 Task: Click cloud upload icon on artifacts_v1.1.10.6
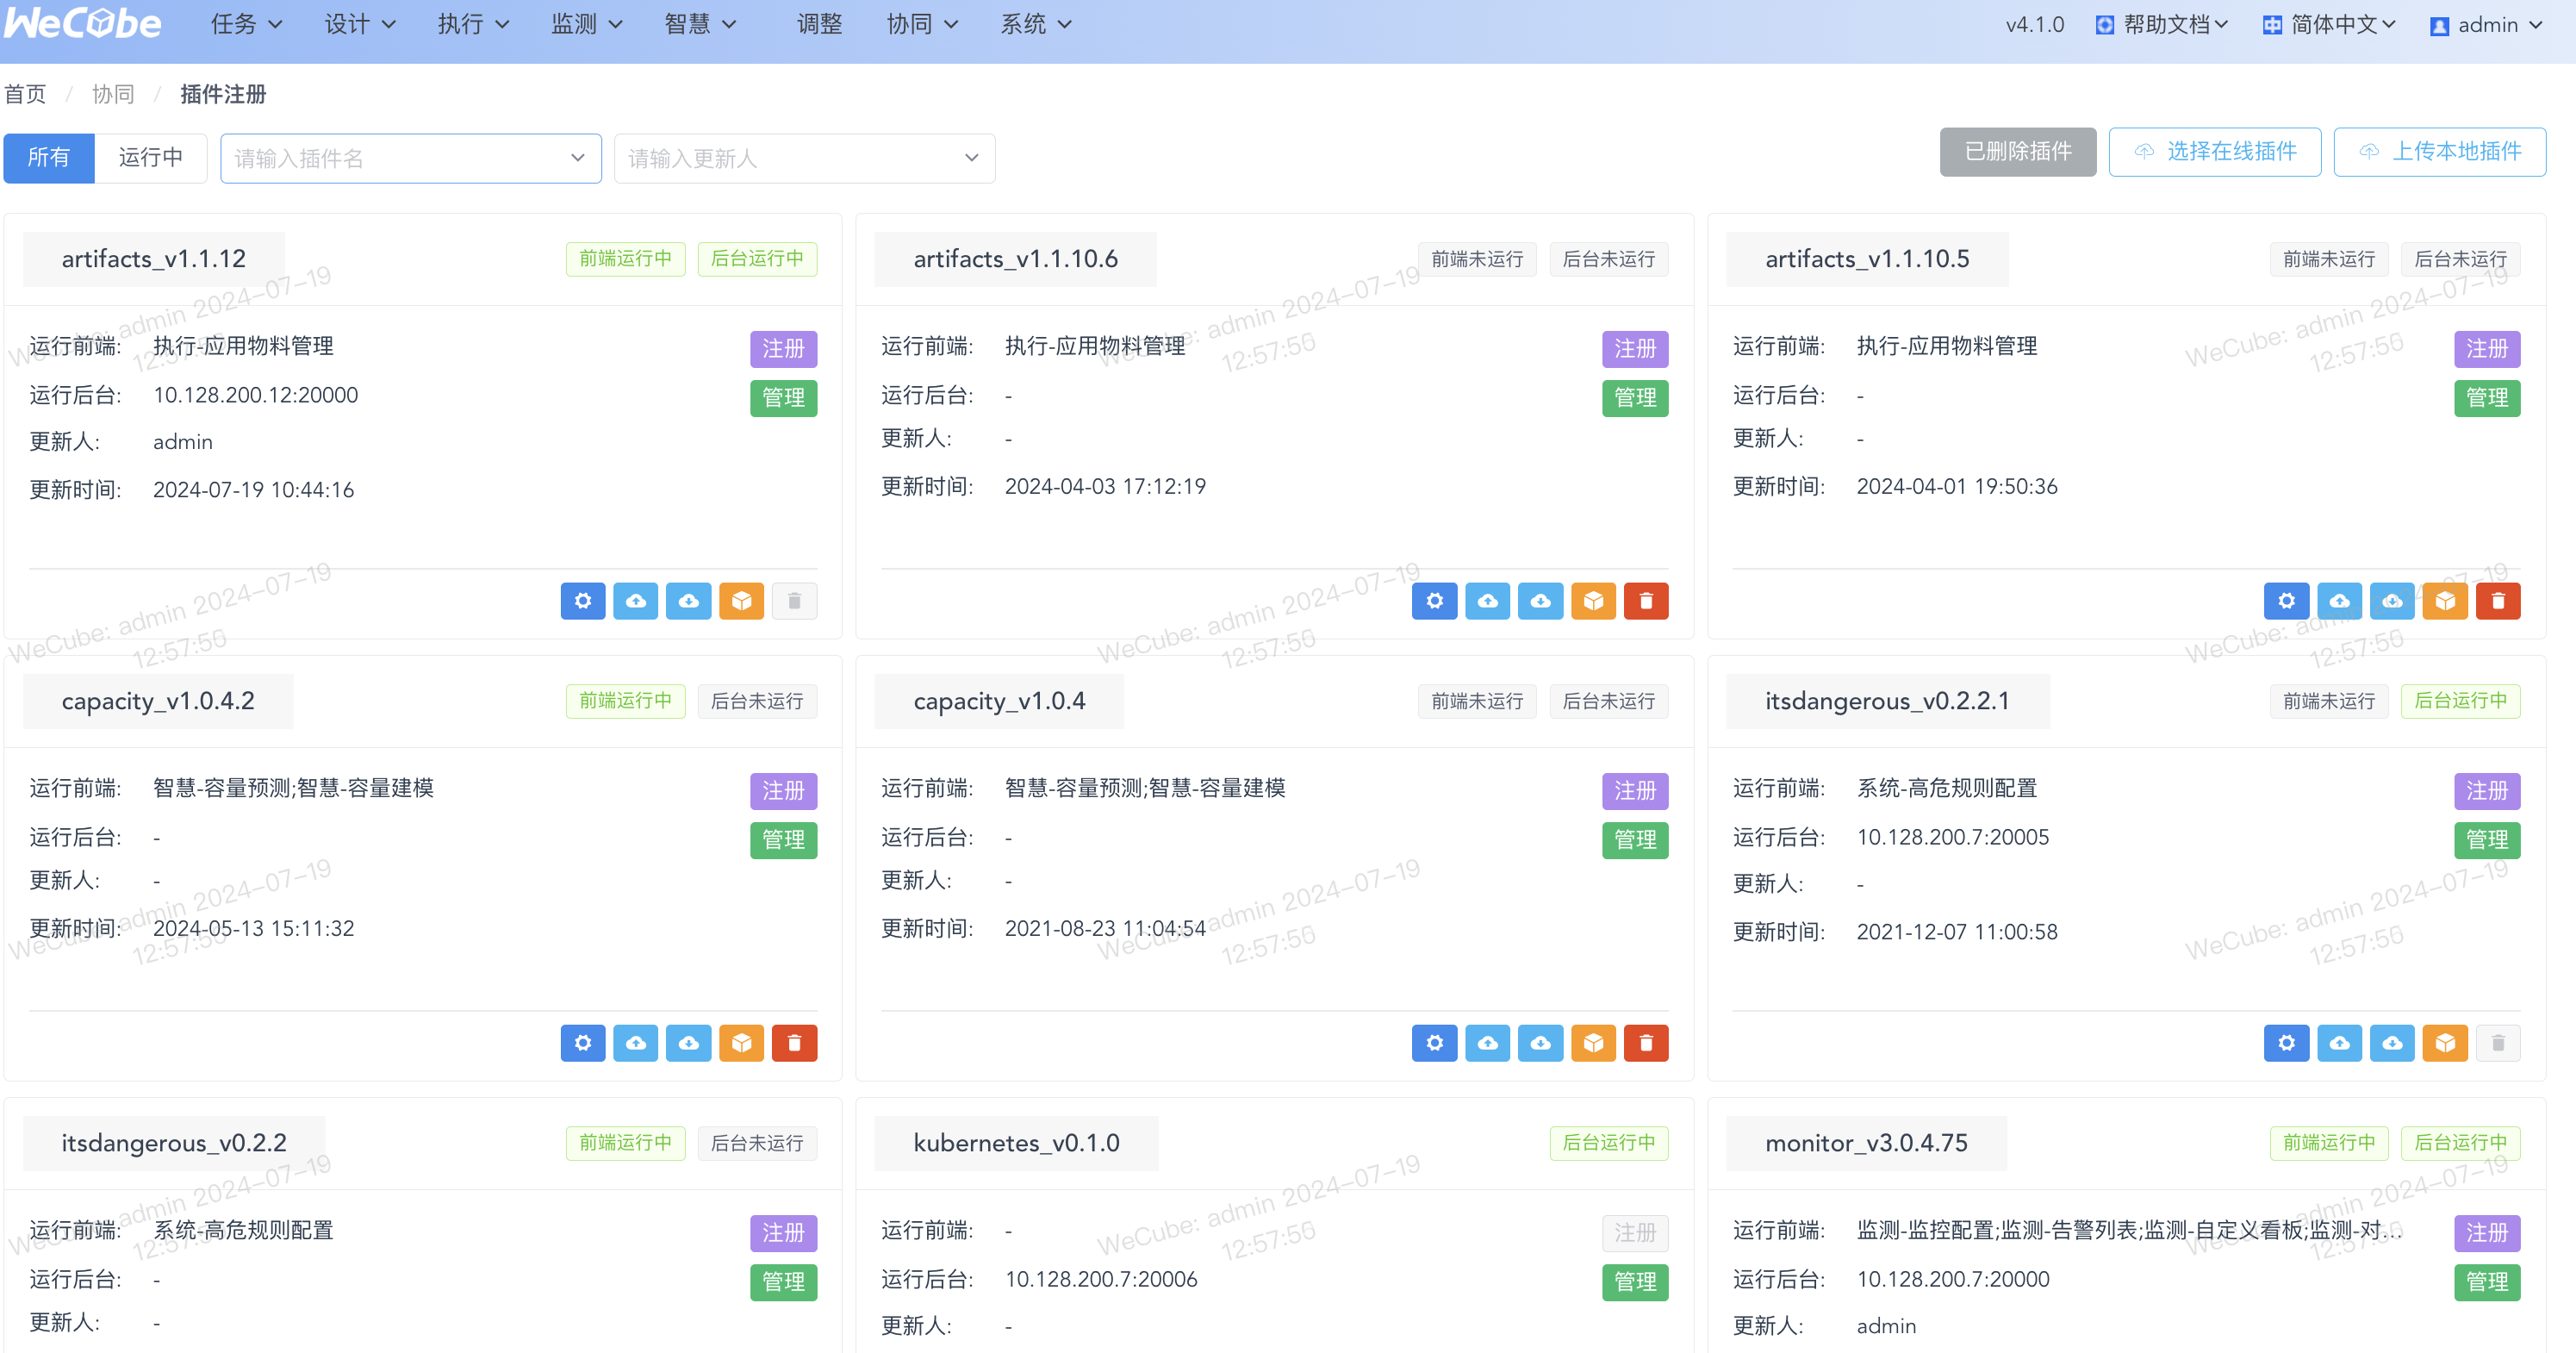coord(1488,601)
